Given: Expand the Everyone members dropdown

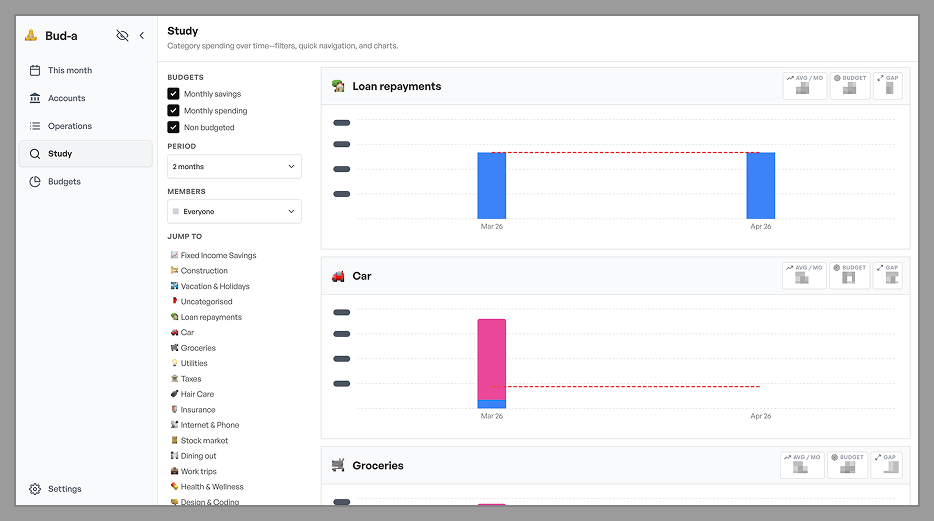Looking at the screenshot, I should 234,212.
